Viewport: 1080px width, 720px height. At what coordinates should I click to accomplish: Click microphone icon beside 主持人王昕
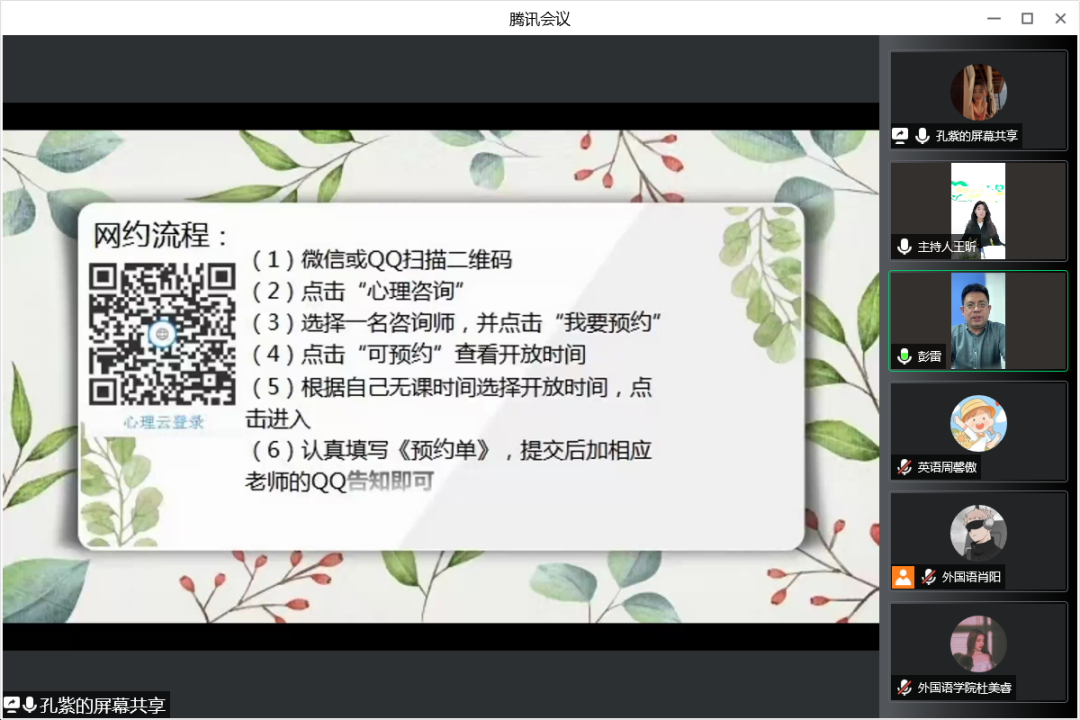[904, 246]
